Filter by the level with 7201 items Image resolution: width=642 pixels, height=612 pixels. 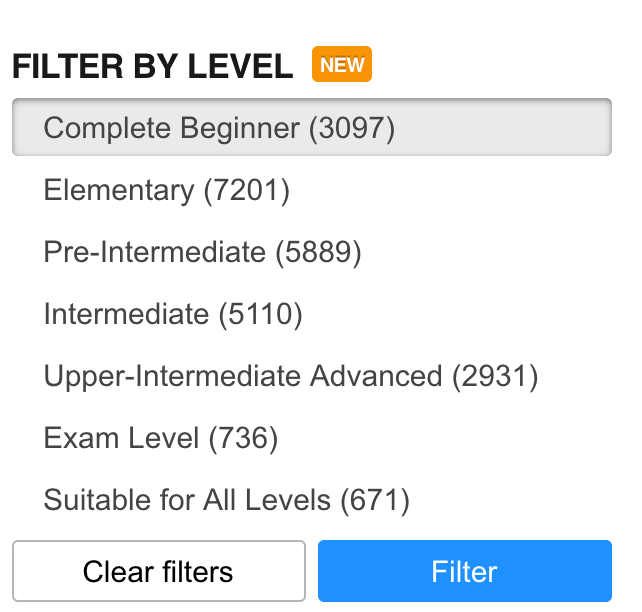pos(167,190)
